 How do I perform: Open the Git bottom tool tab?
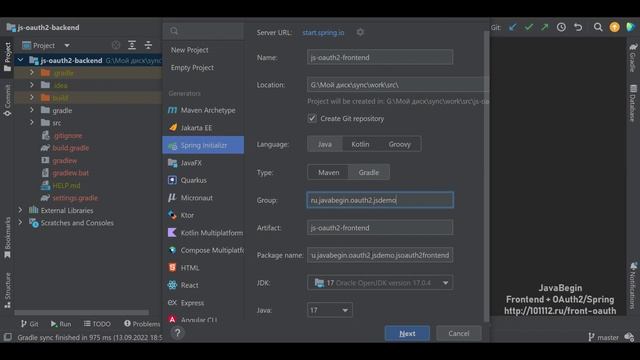click(29, 324)
